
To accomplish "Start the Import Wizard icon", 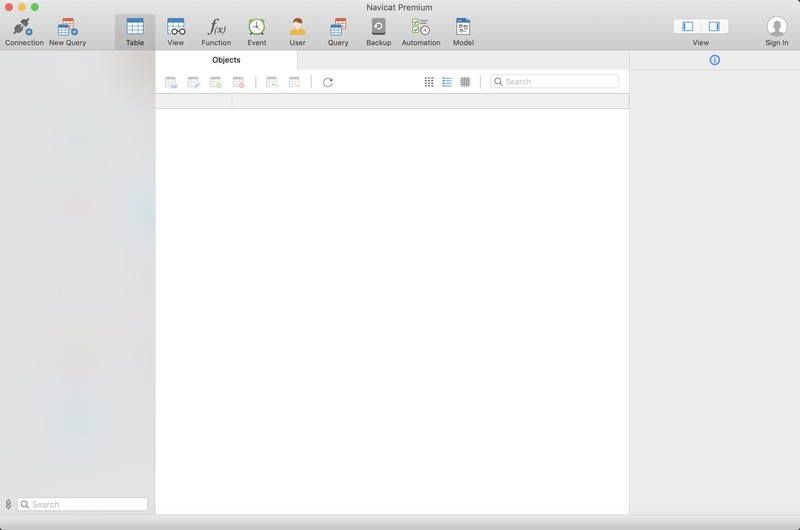I will pyautogui.click(x=272, y=82).
